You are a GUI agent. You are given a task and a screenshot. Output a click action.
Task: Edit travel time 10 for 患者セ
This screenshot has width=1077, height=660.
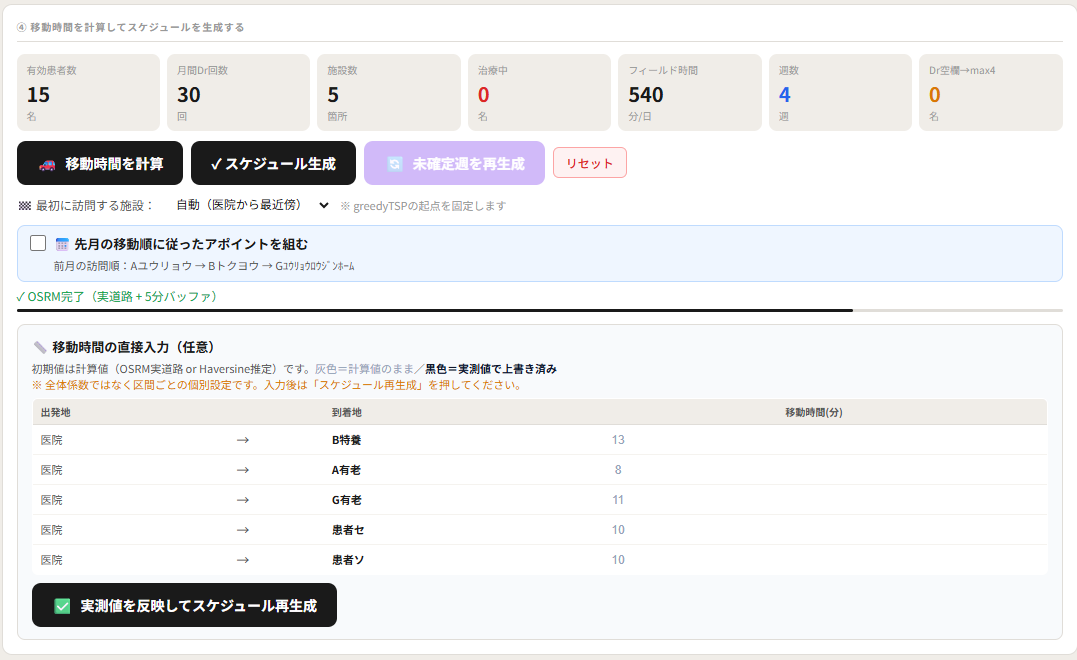click(x=618, y=530)
